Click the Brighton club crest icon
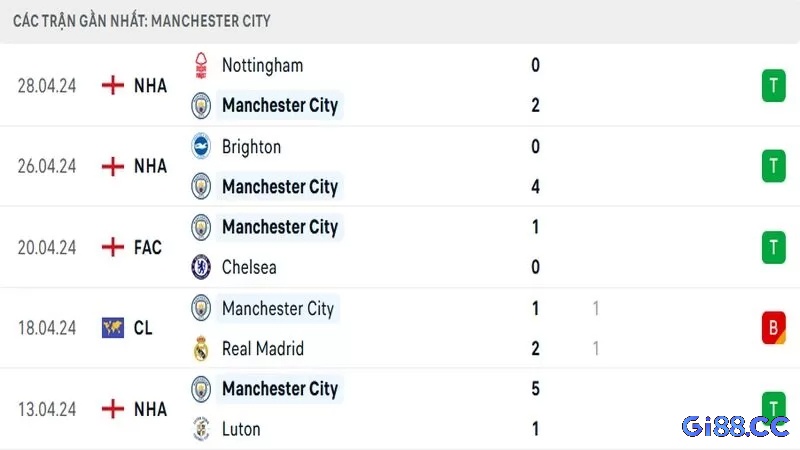 [x=201, y=146]
